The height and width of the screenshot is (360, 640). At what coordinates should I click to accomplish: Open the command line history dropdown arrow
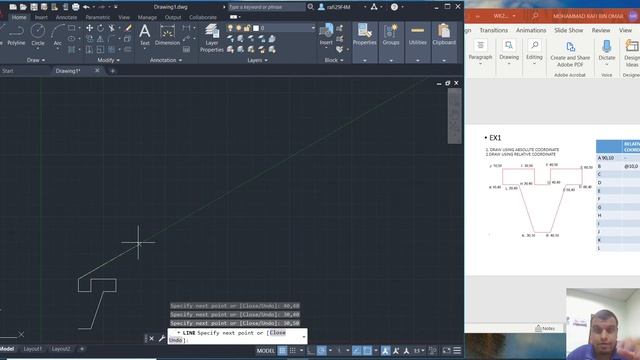click(304, 337)
